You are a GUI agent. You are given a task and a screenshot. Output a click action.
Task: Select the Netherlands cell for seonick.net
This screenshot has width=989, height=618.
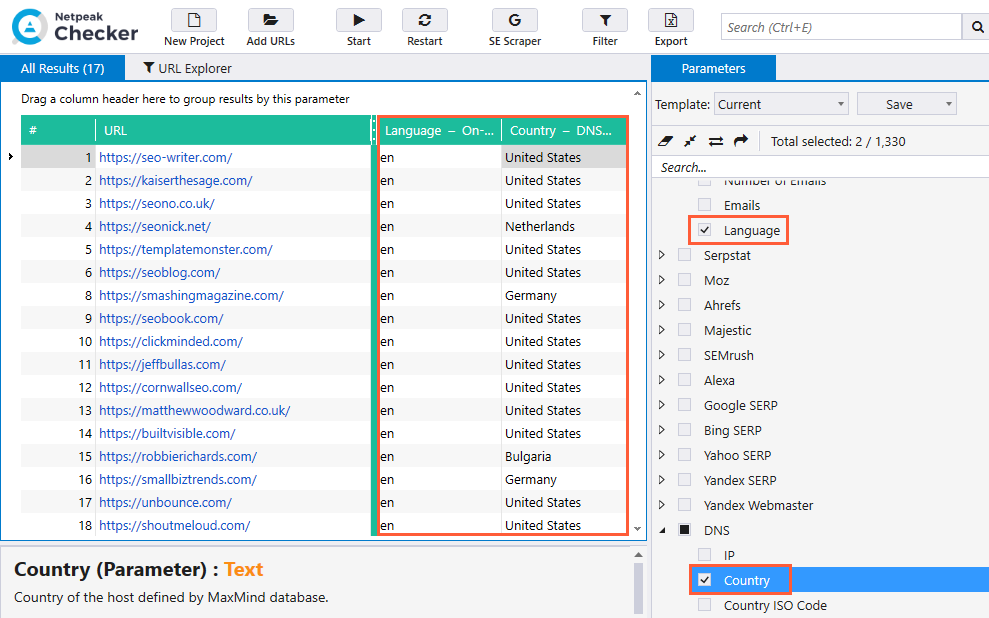point(564,226)
